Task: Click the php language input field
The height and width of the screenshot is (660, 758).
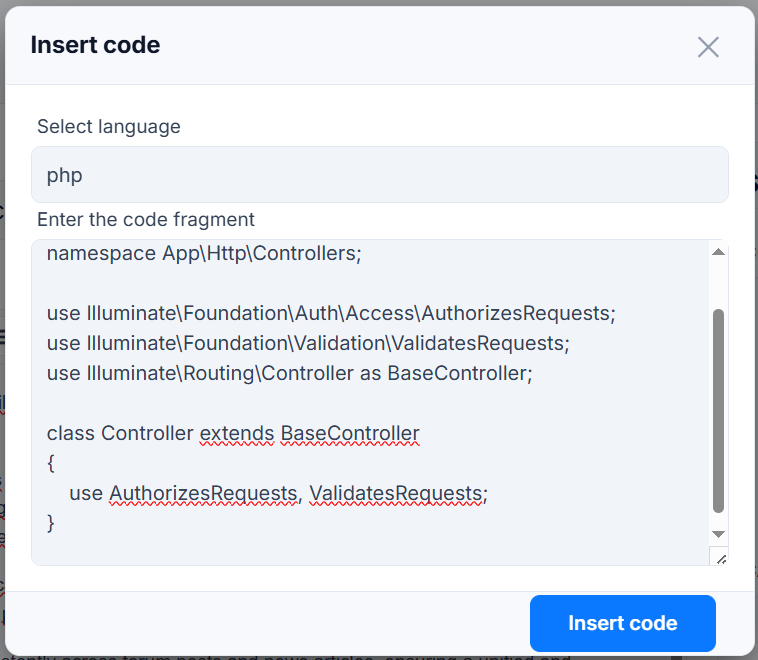Action: click(x=379, y=175)
